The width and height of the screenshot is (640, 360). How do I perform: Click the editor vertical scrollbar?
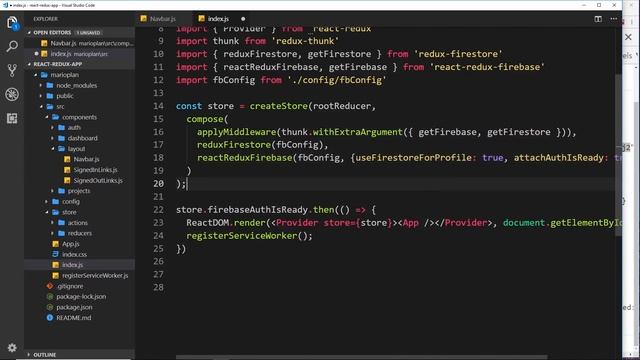(x=618, y=155)
